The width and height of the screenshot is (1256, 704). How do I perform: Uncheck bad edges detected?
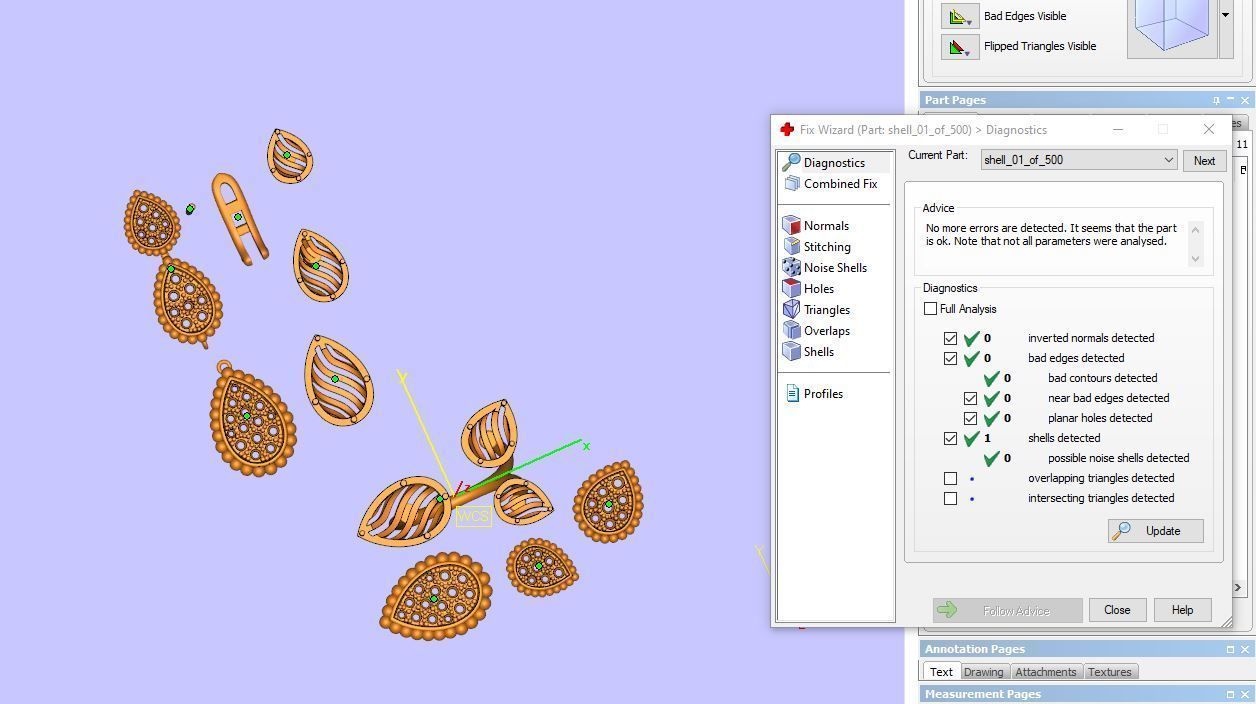[x=950, y=358]
